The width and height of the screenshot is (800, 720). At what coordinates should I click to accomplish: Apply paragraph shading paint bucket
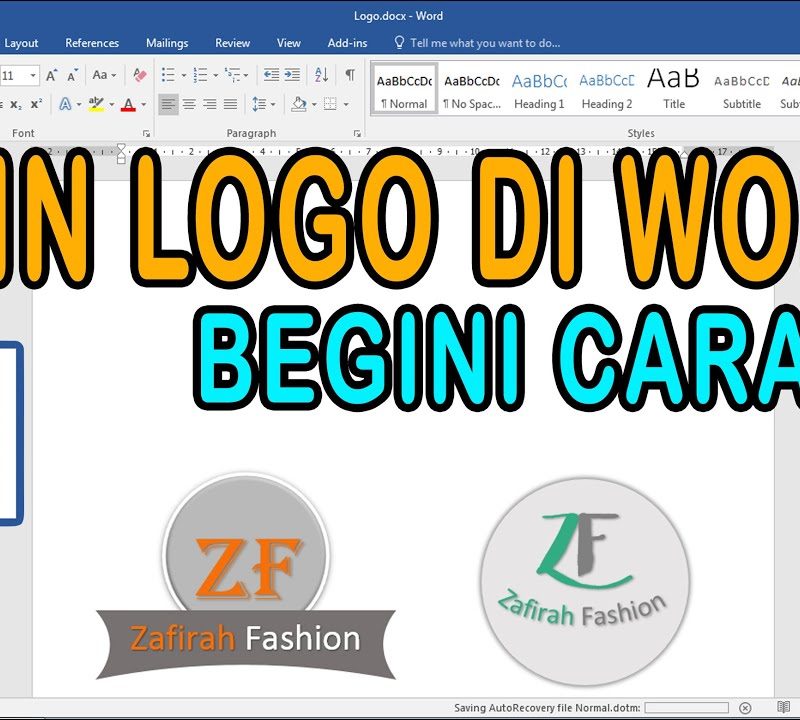coord(299,105)
